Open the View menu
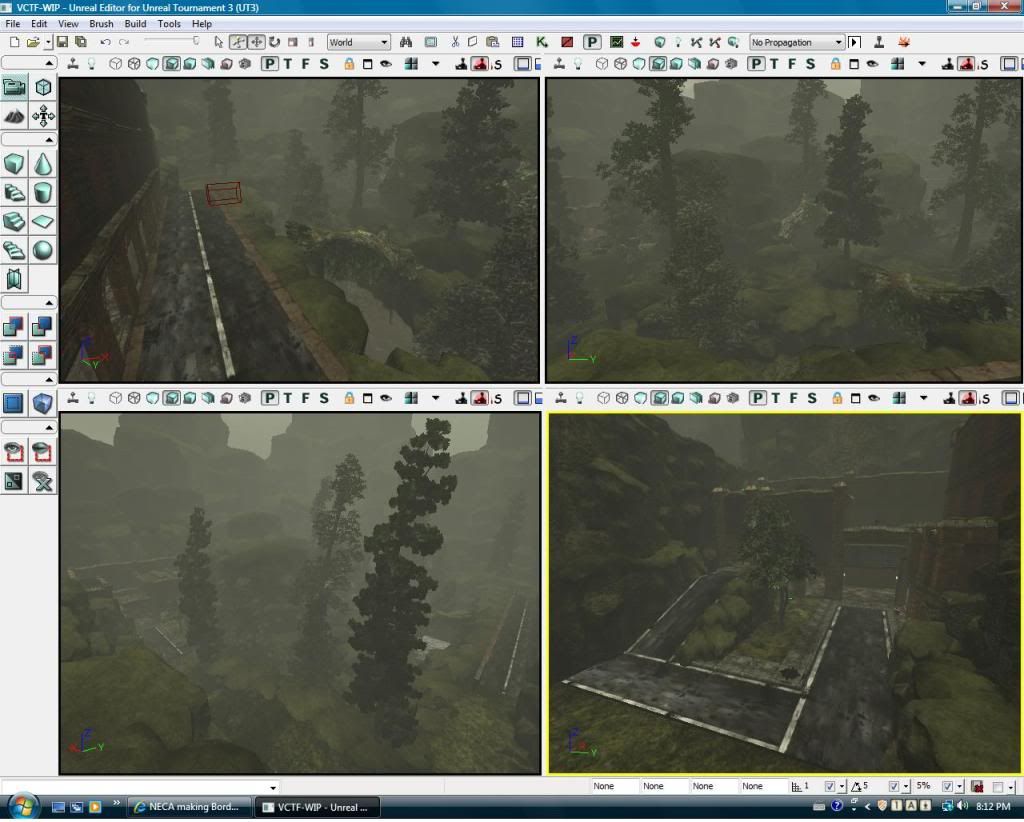1024x822 pixels. (x=68, y=24)
